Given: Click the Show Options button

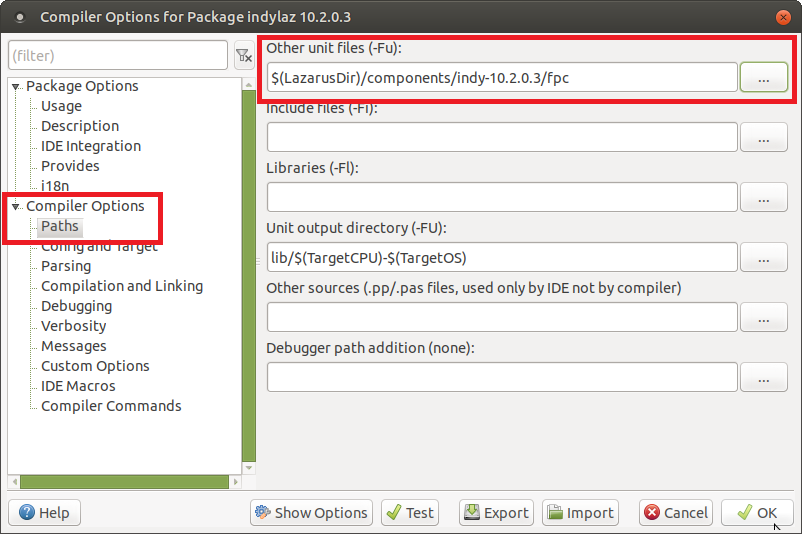Looking at the screenshot, I should click(311, 513).
